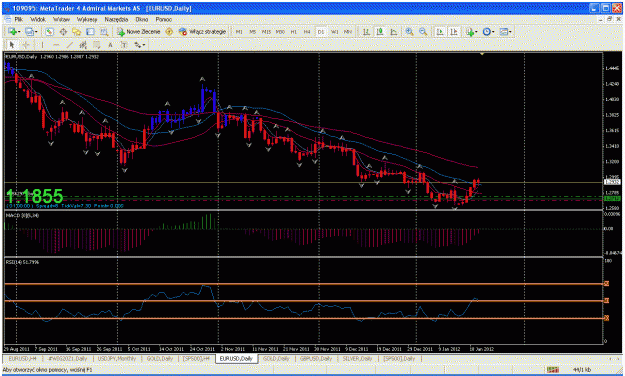Viewport: 625px width, 376px height.
Task: Select the equidistant channel tool
Action: coord(83,45)
